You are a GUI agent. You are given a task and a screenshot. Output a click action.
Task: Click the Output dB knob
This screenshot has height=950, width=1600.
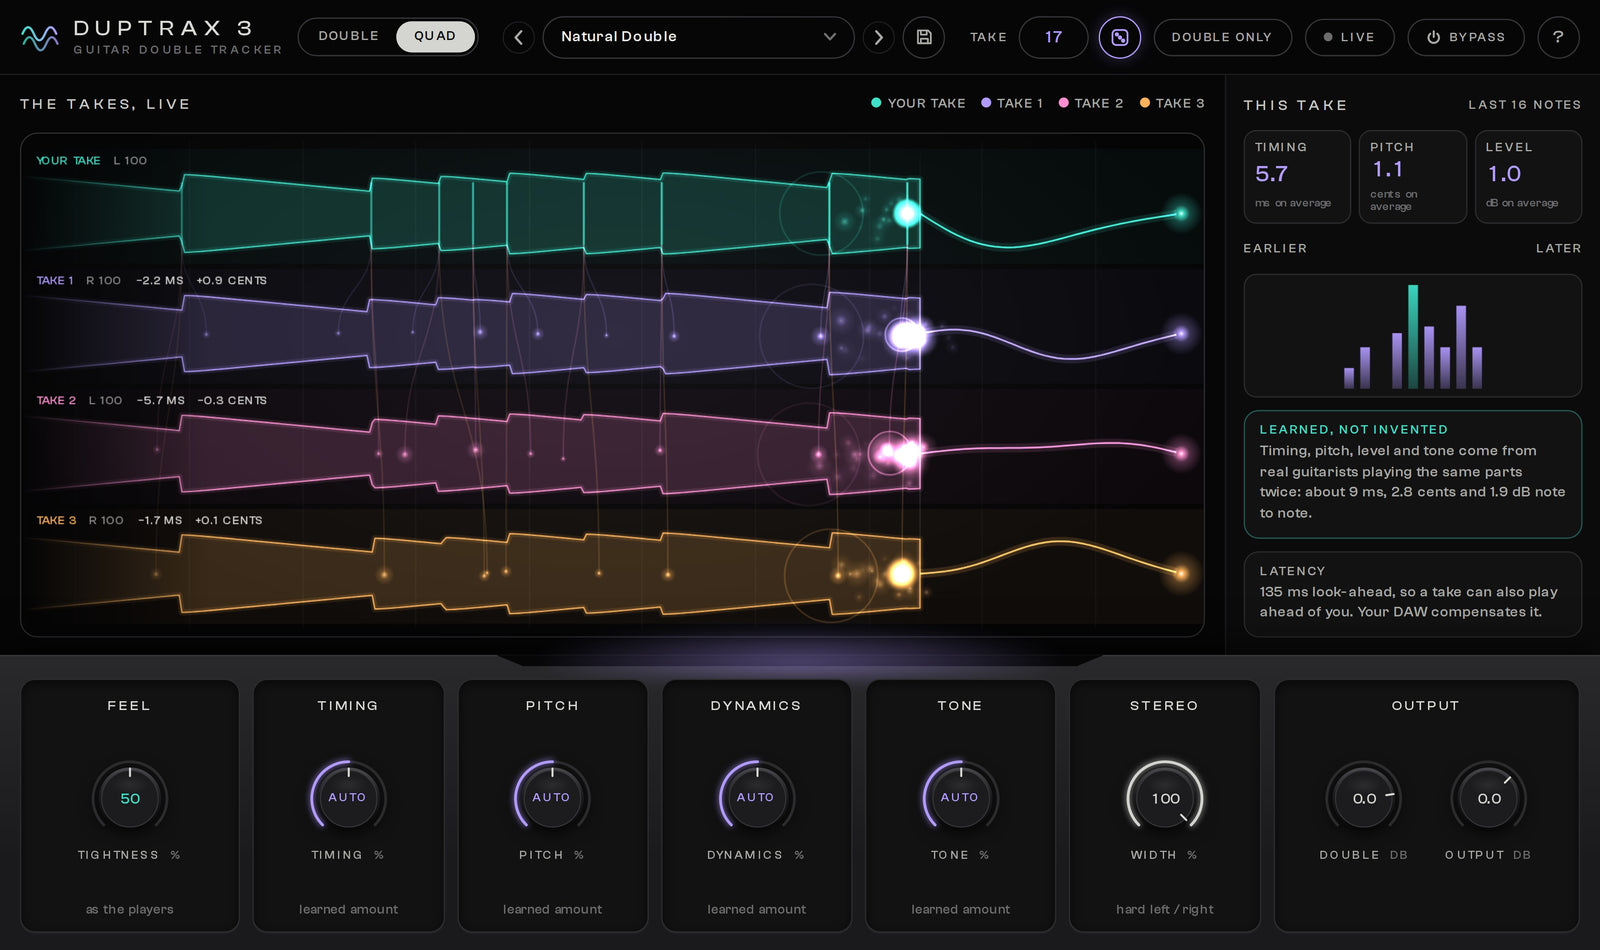pos(1489,798)
